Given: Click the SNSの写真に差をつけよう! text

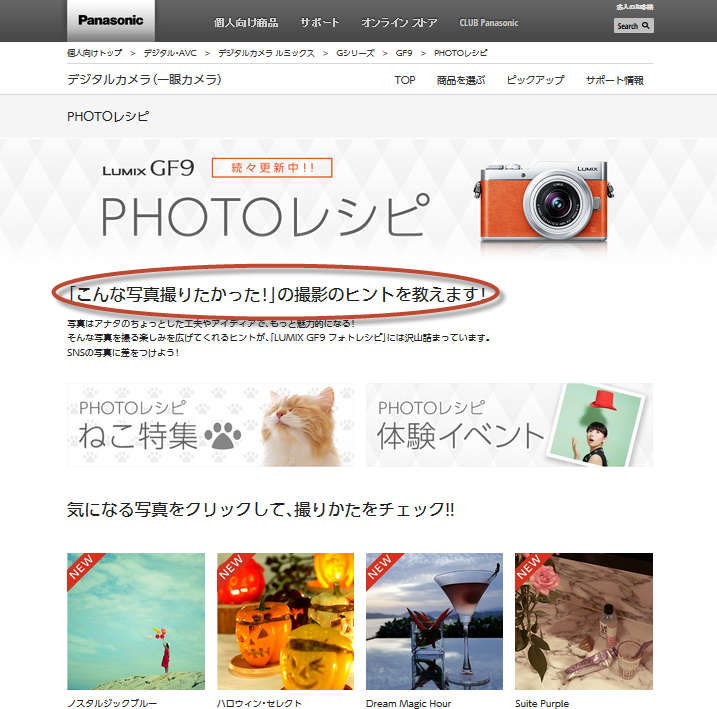Looking at the screenshot, I should pyautogui.click(x=123, y=352).
